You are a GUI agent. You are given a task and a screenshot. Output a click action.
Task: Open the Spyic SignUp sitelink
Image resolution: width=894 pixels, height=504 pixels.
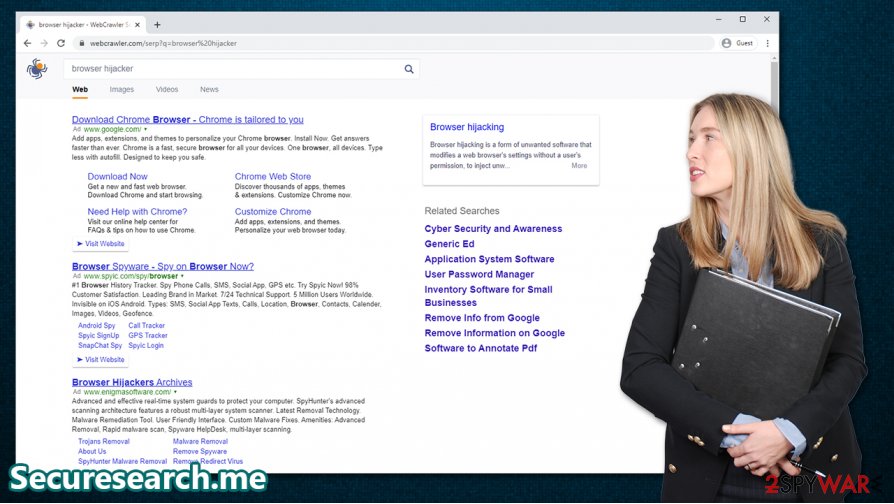point(99,336)
